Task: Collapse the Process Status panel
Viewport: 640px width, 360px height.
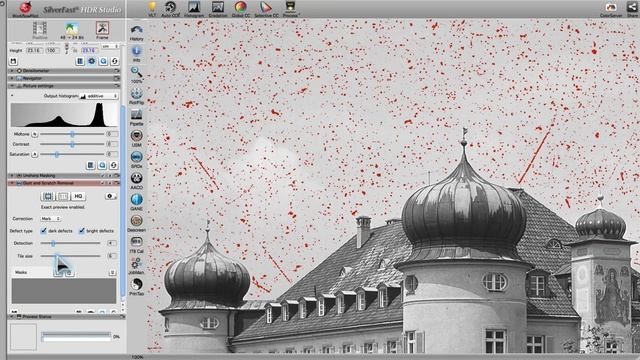Action: (x=12, y=316)
